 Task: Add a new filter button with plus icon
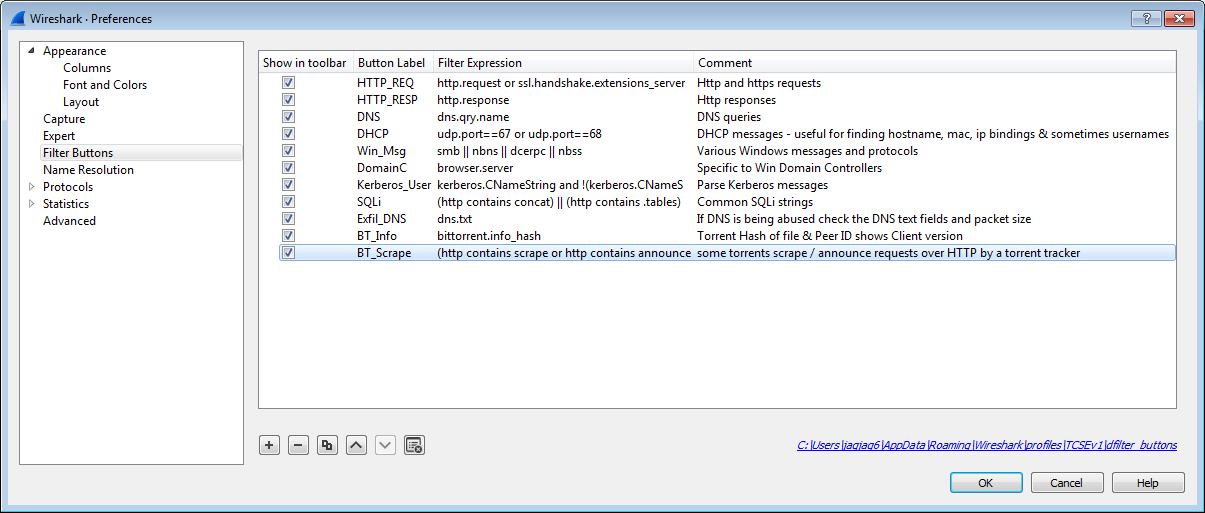point(269,445)
